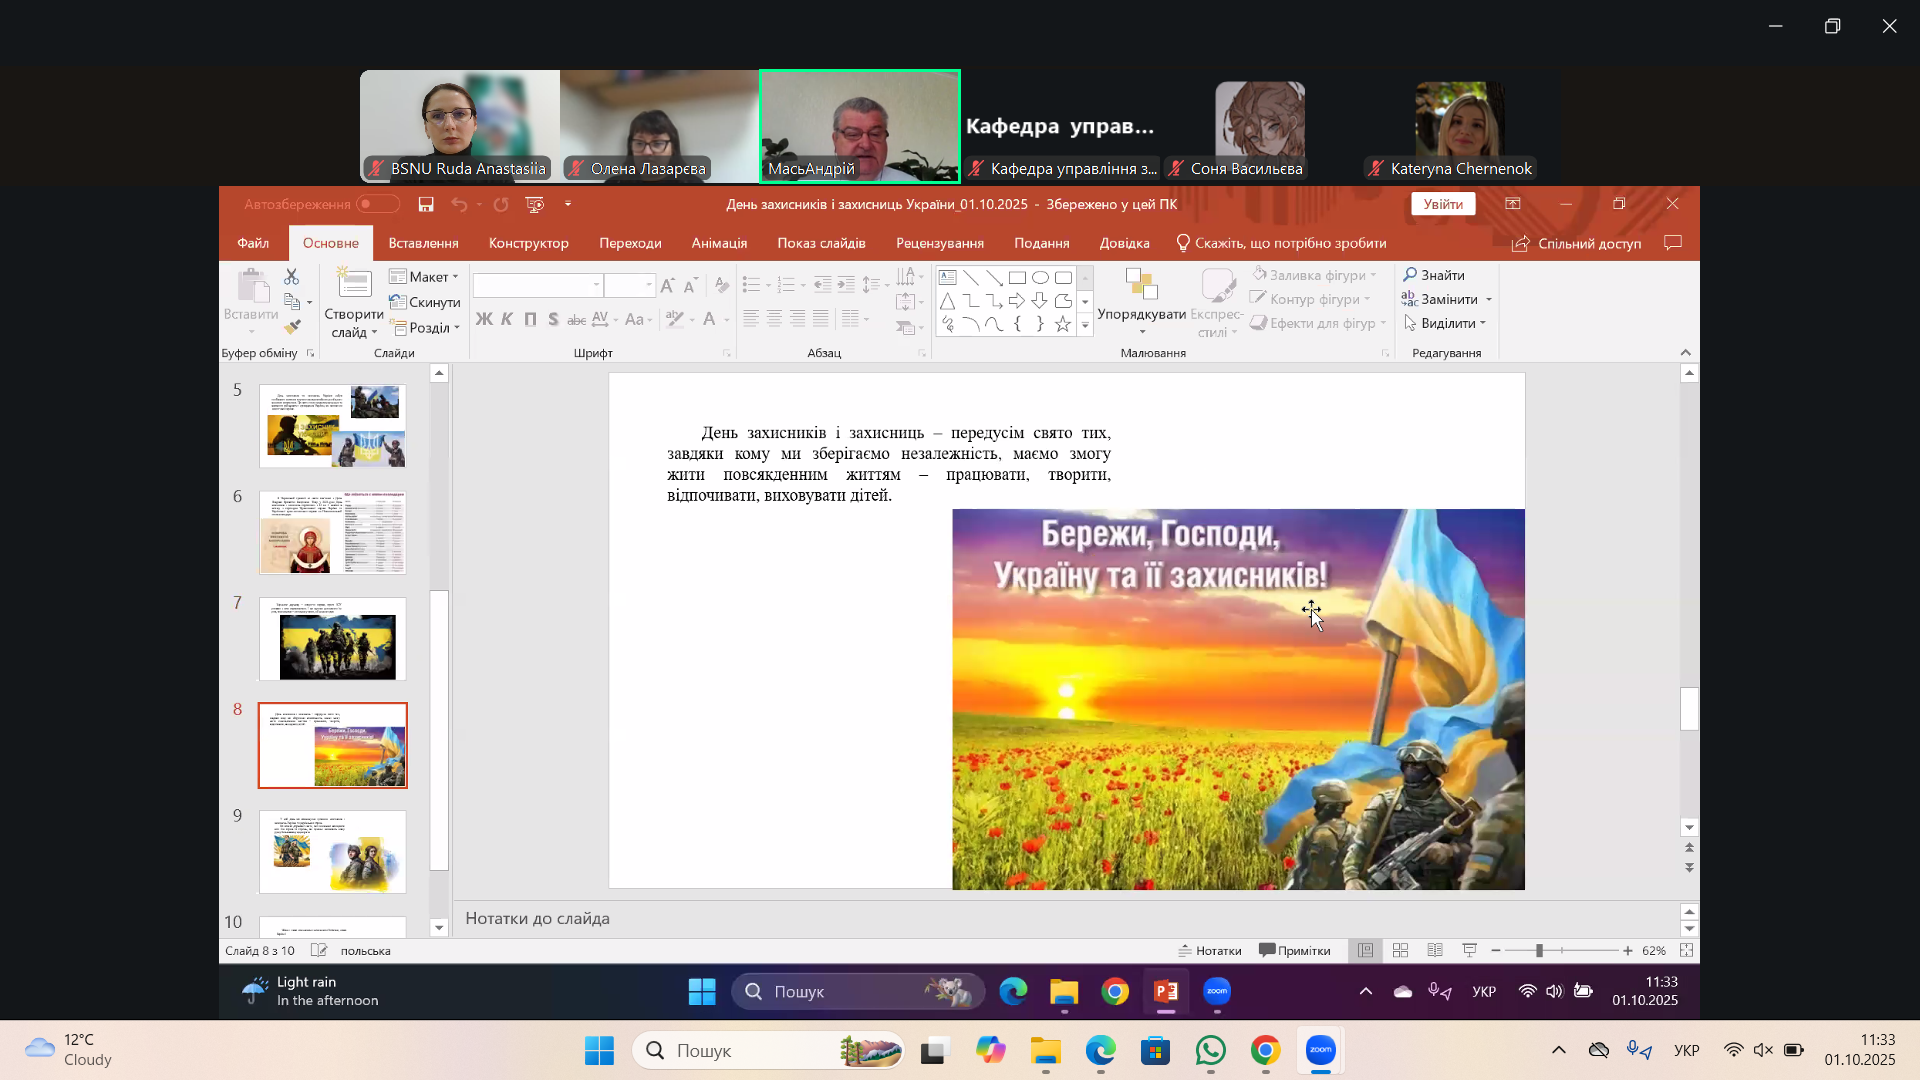Switch to slide sorter view
The image size is (1920, 1080).
click(x=1400, y=950)
